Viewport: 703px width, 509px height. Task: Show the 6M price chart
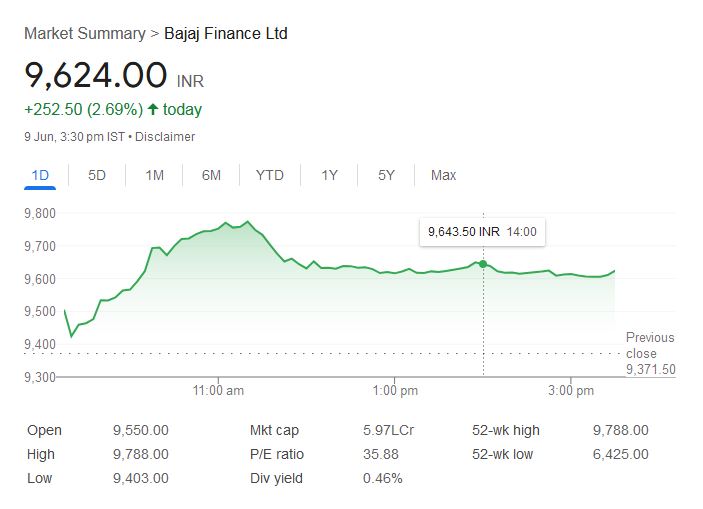coord(211,175)
